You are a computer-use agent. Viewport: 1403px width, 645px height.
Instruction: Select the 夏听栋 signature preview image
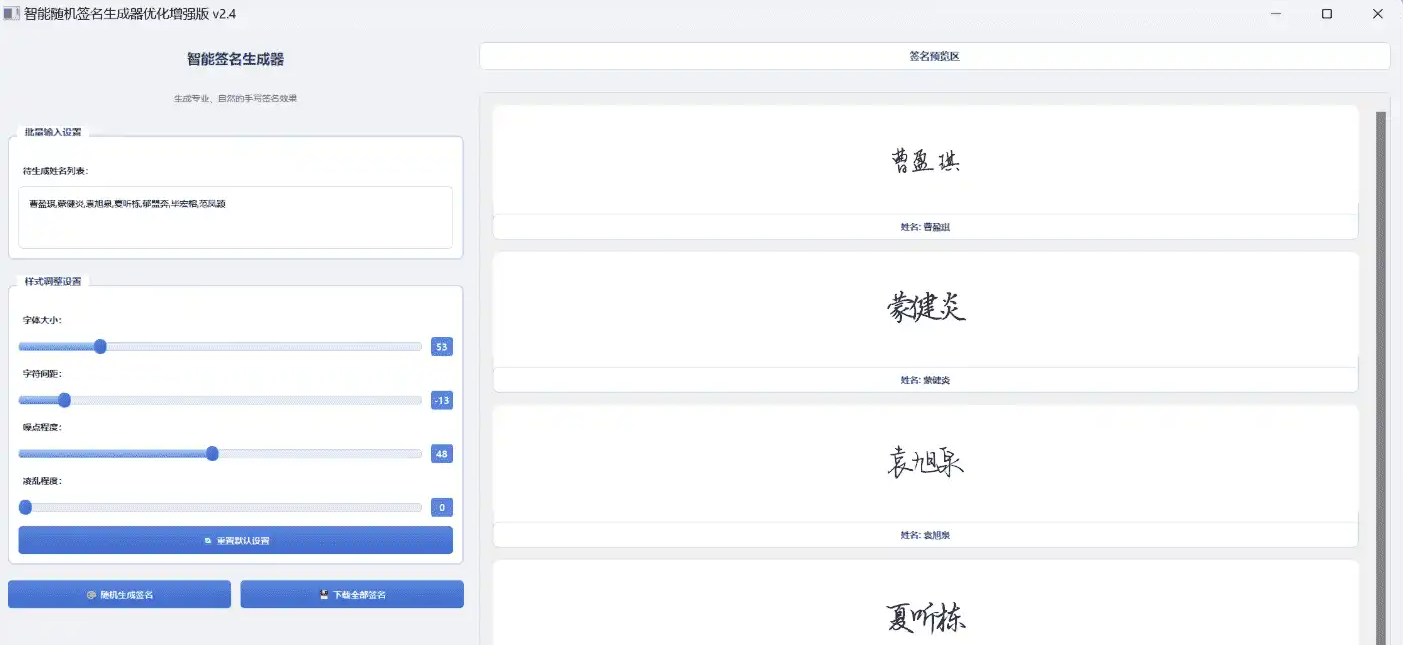tap(925, 616)
